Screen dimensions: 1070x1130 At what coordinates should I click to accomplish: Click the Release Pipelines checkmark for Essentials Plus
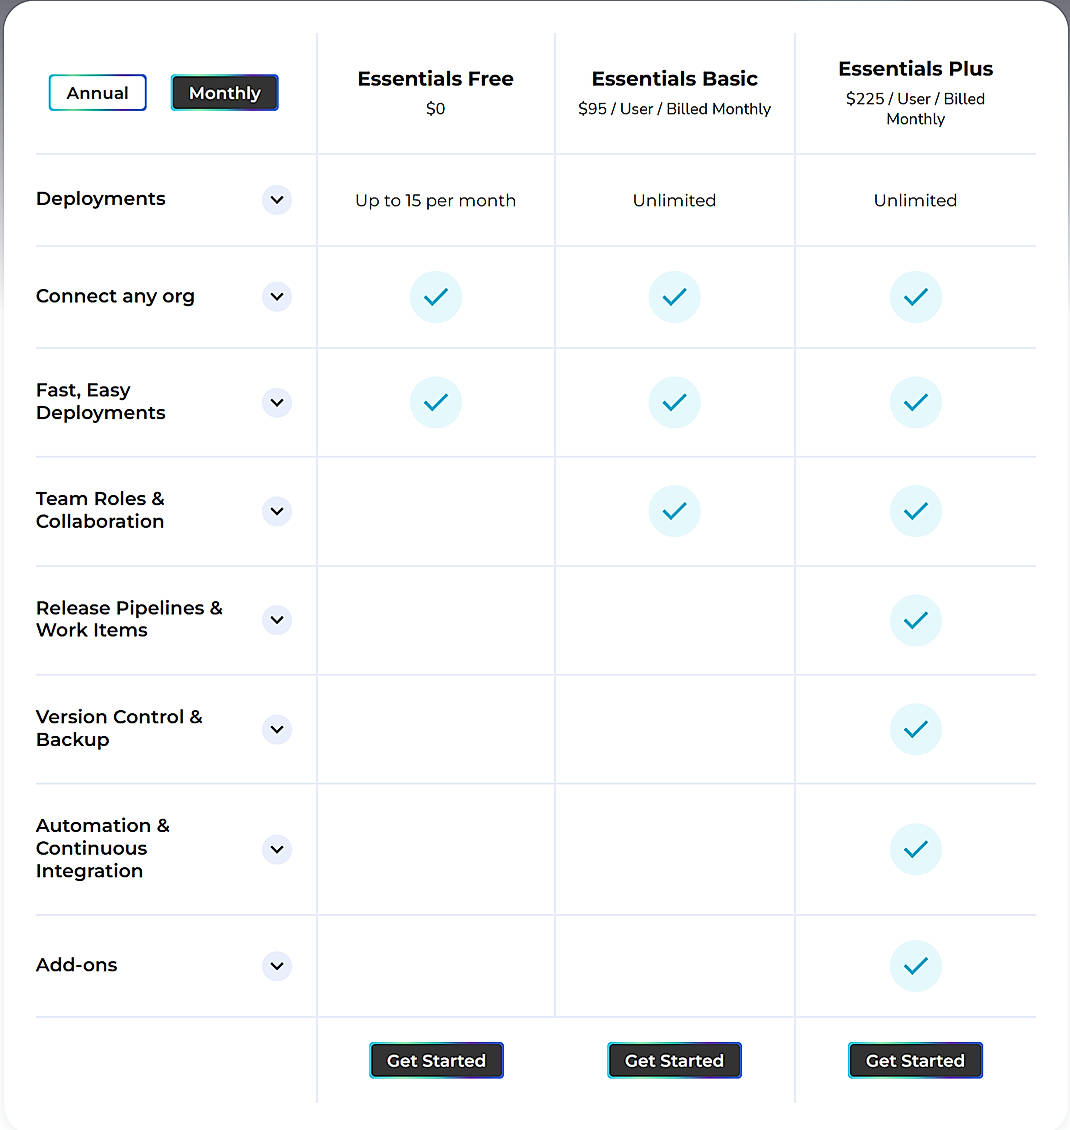pos(915,620)
